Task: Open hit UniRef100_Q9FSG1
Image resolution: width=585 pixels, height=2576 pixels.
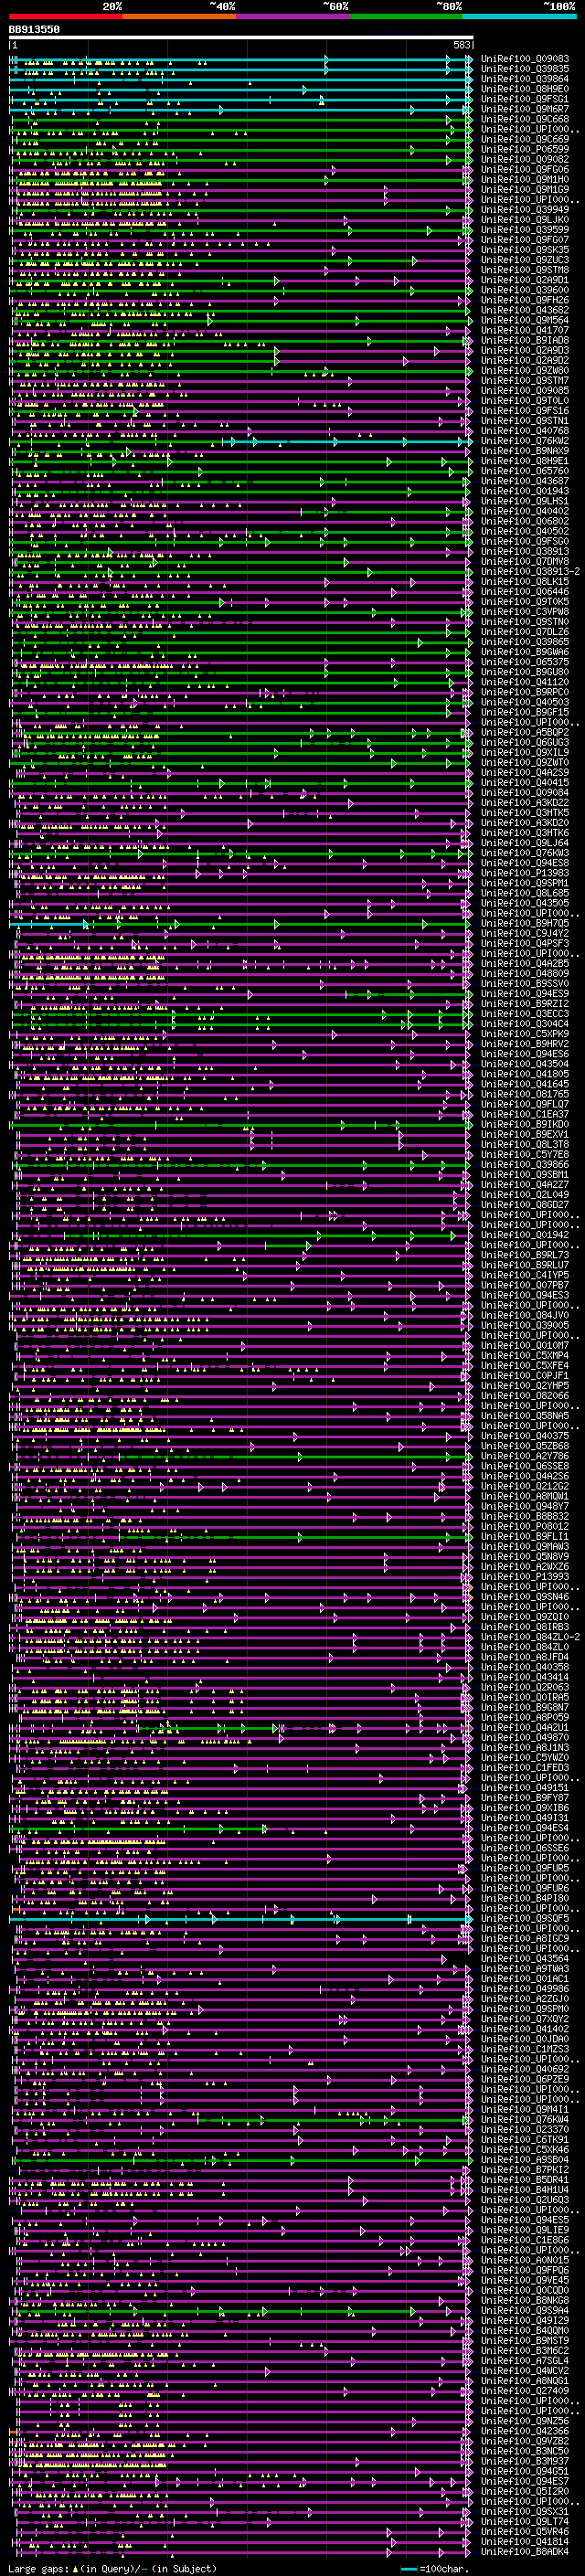Action: coord(525,99)
